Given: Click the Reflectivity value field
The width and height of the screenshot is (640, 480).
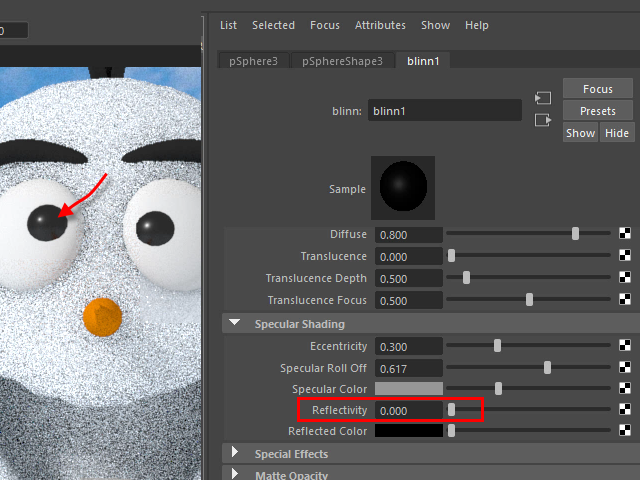Looking at the screenshot, I should 408,410.
